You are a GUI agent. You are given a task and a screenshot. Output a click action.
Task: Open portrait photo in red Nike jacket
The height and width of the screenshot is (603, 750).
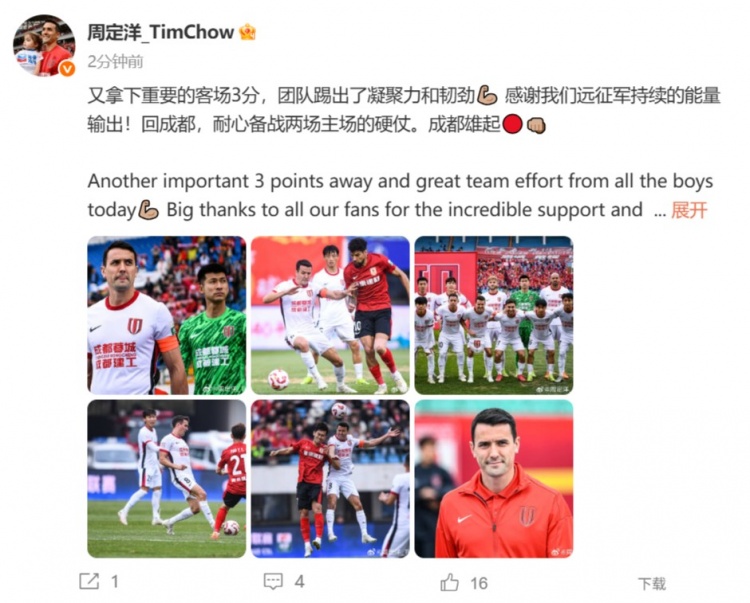click(x=494, y=479)
